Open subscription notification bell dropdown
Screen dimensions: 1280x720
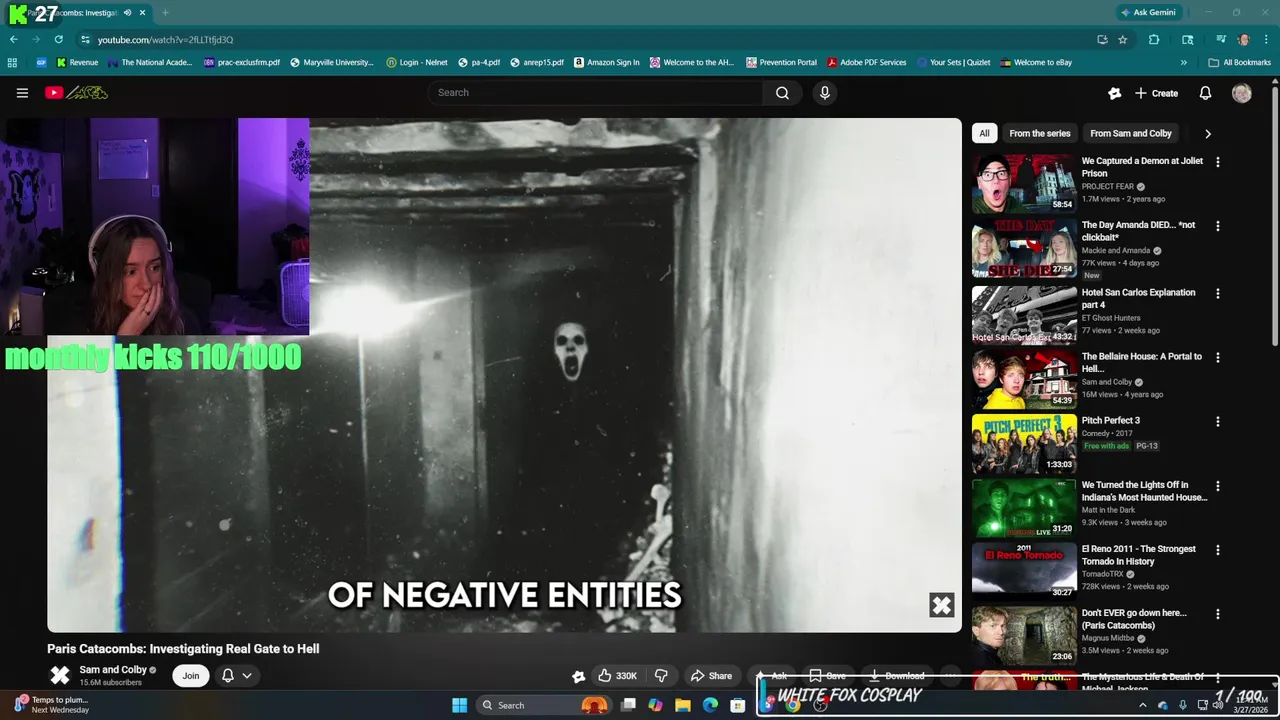(x=236, y=675)
